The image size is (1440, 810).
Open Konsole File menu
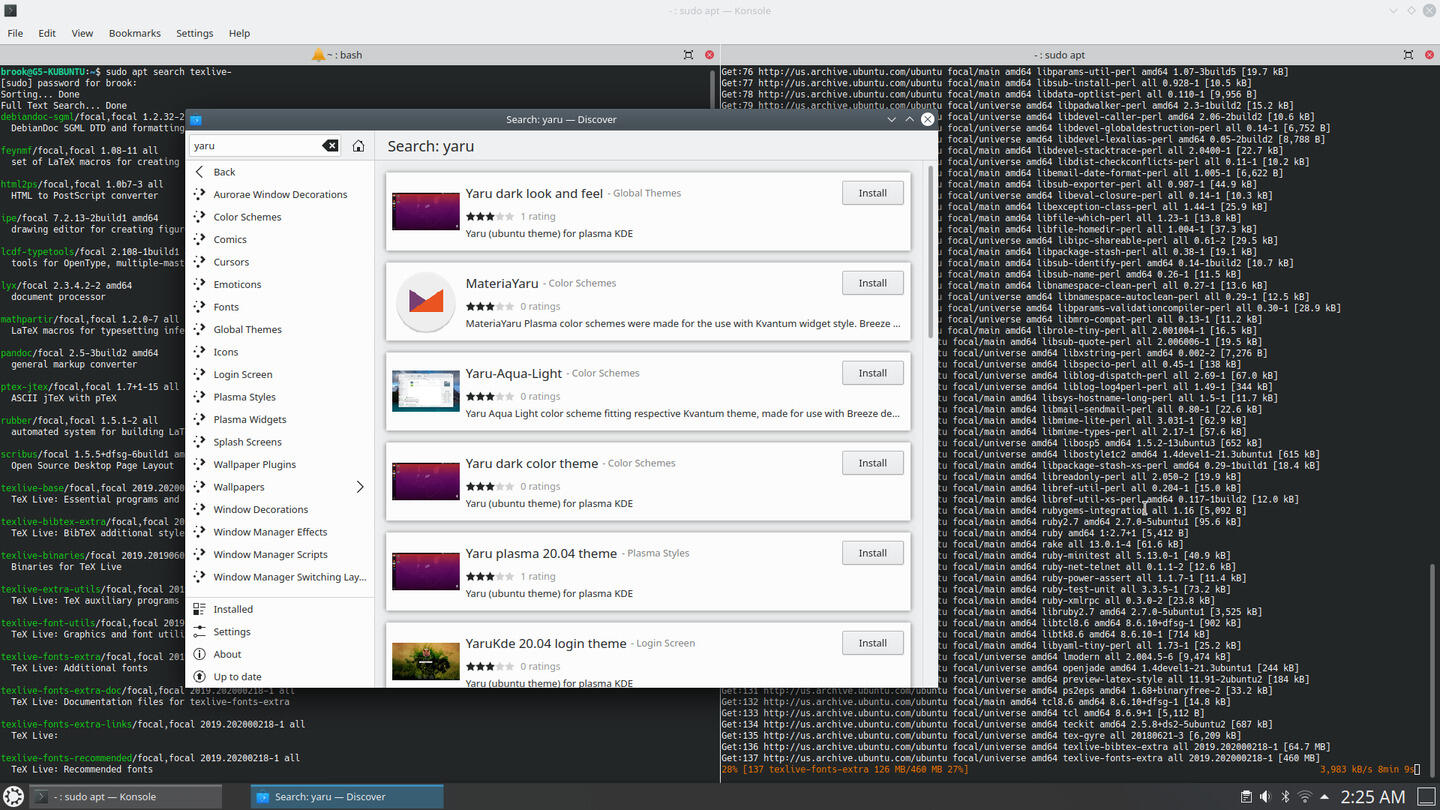pos(16,33)
